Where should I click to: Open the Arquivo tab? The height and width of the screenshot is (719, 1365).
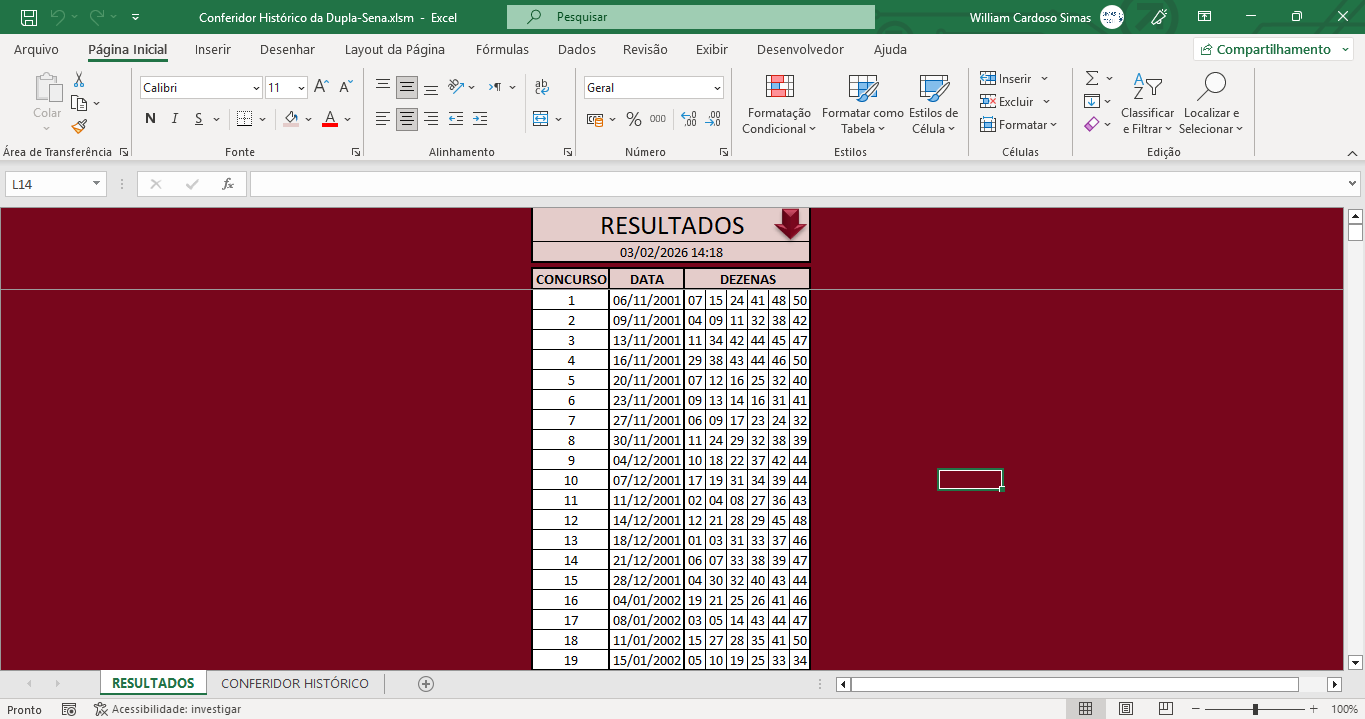(36, 49)
